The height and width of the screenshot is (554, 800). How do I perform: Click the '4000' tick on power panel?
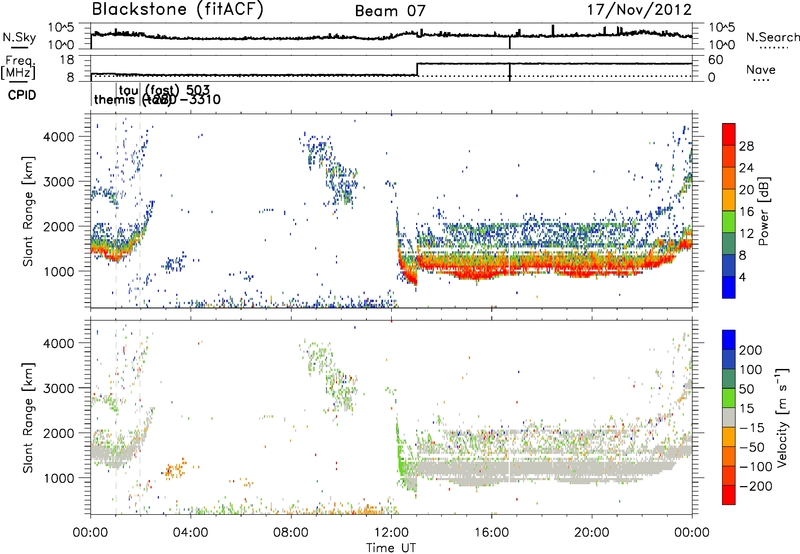coord(58,137)
